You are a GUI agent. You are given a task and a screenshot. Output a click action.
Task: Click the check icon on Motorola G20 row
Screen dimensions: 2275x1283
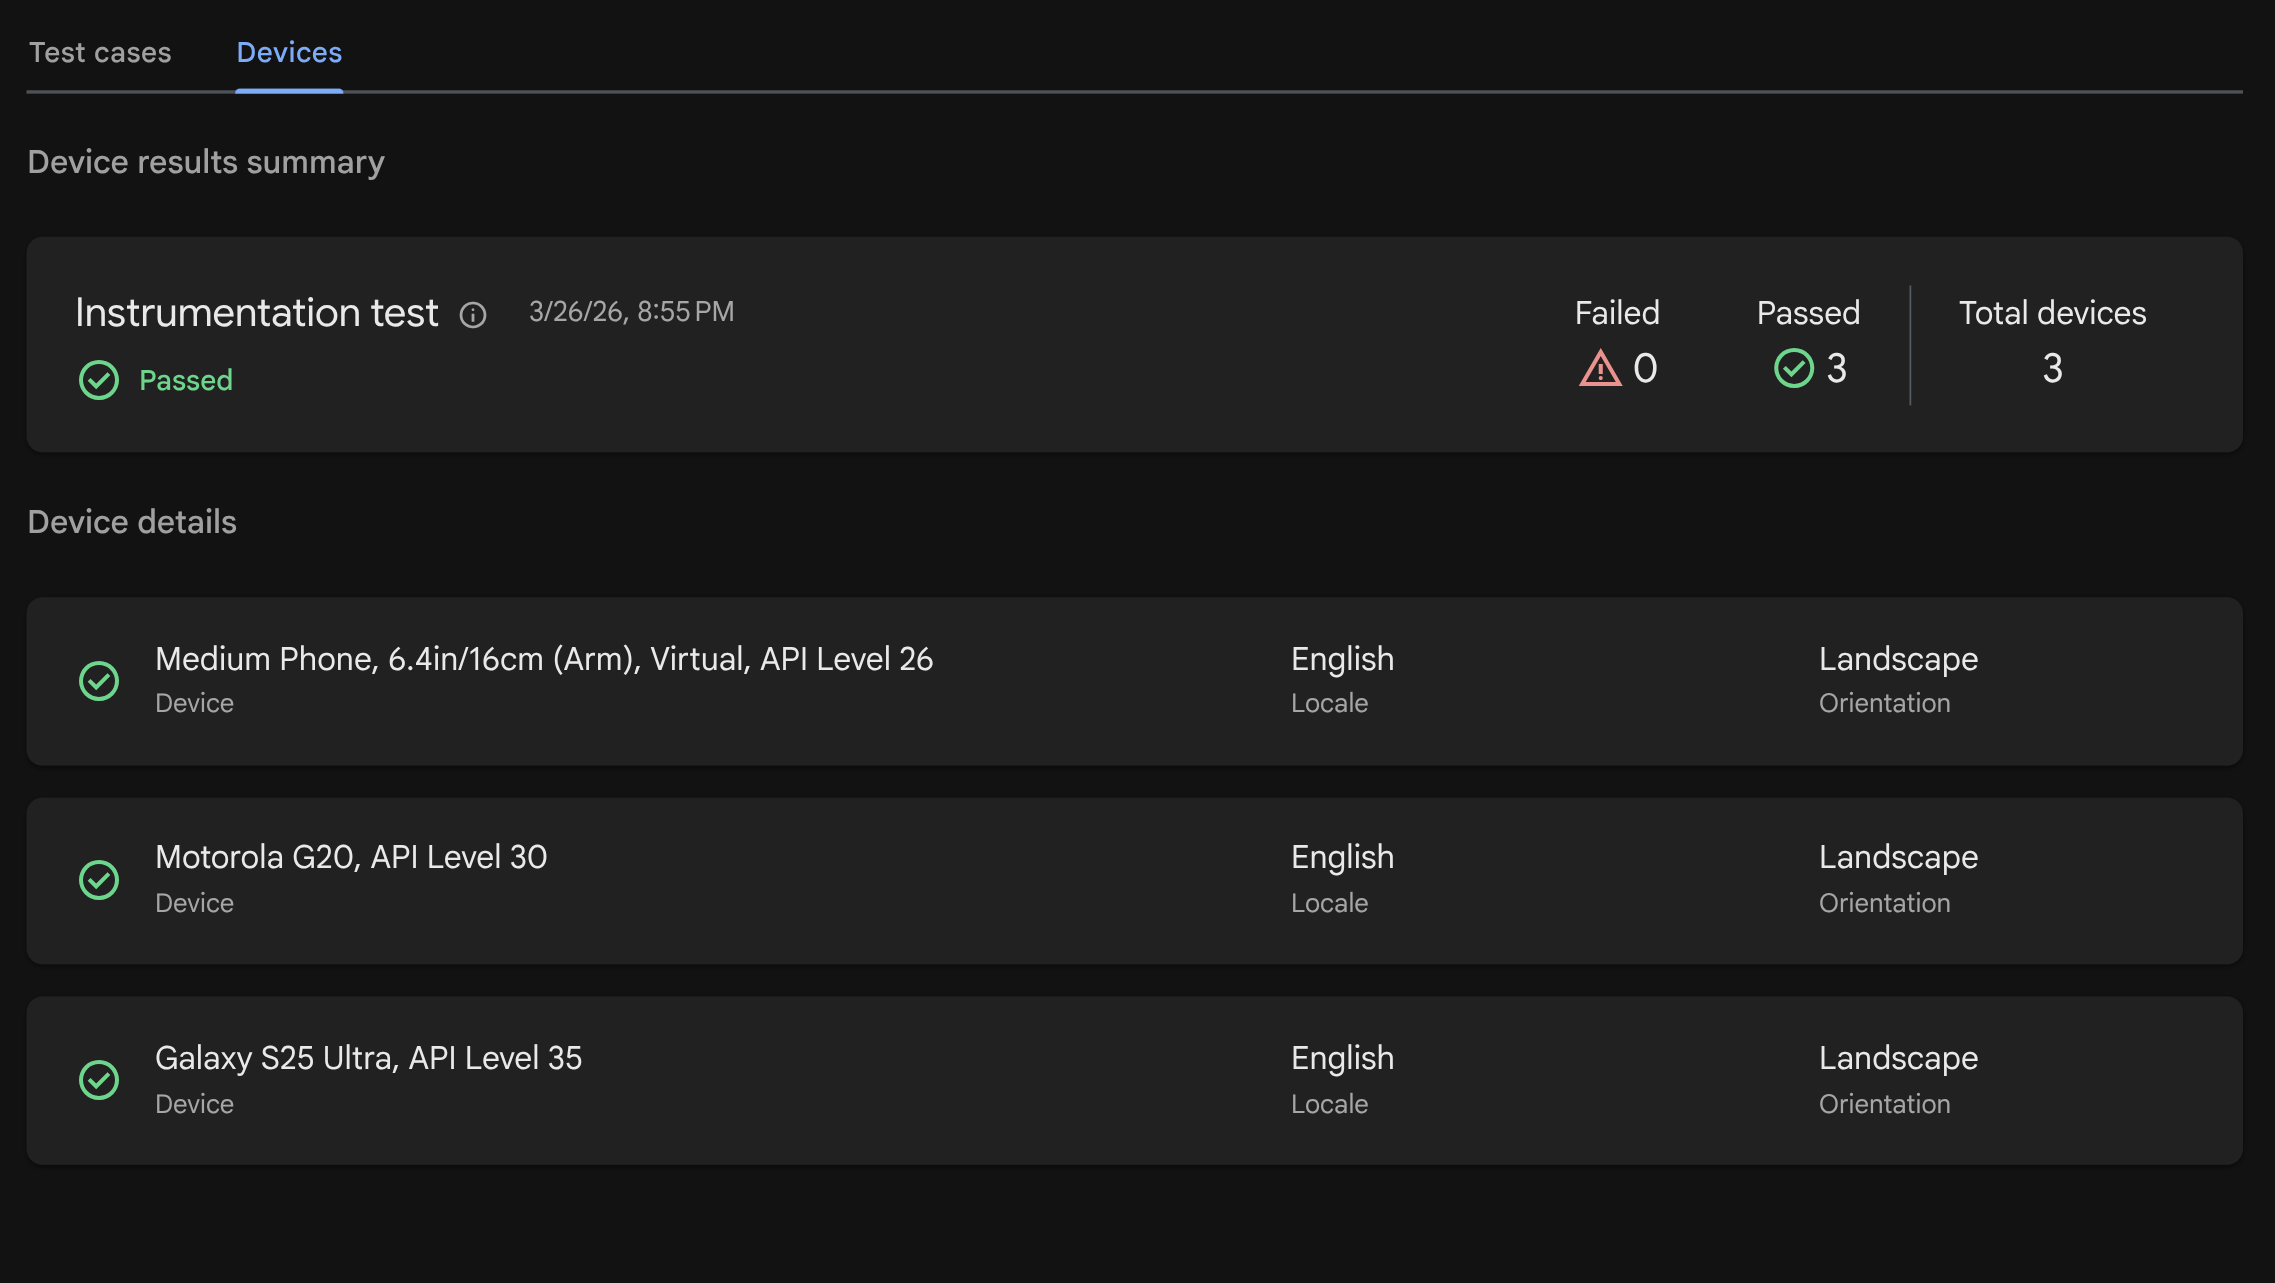[x=98, y=880]
